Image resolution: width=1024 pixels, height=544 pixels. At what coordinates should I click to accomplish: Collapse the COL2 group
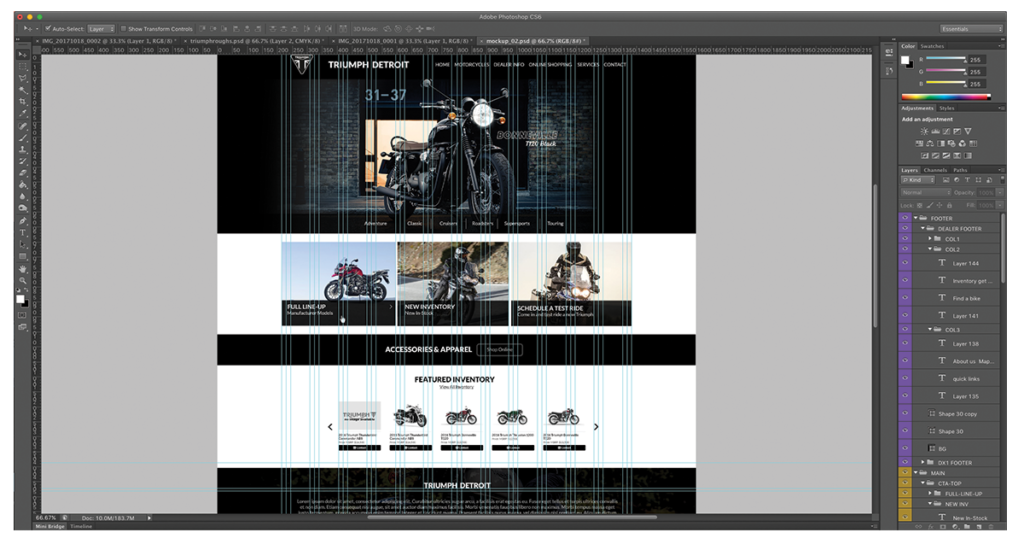click(929, 249)
